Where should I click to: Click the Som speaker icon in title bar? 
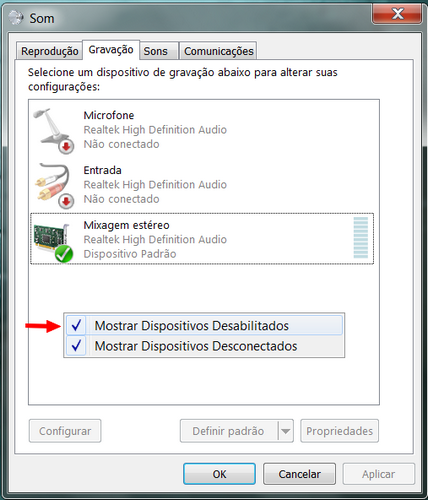[16, 17]
